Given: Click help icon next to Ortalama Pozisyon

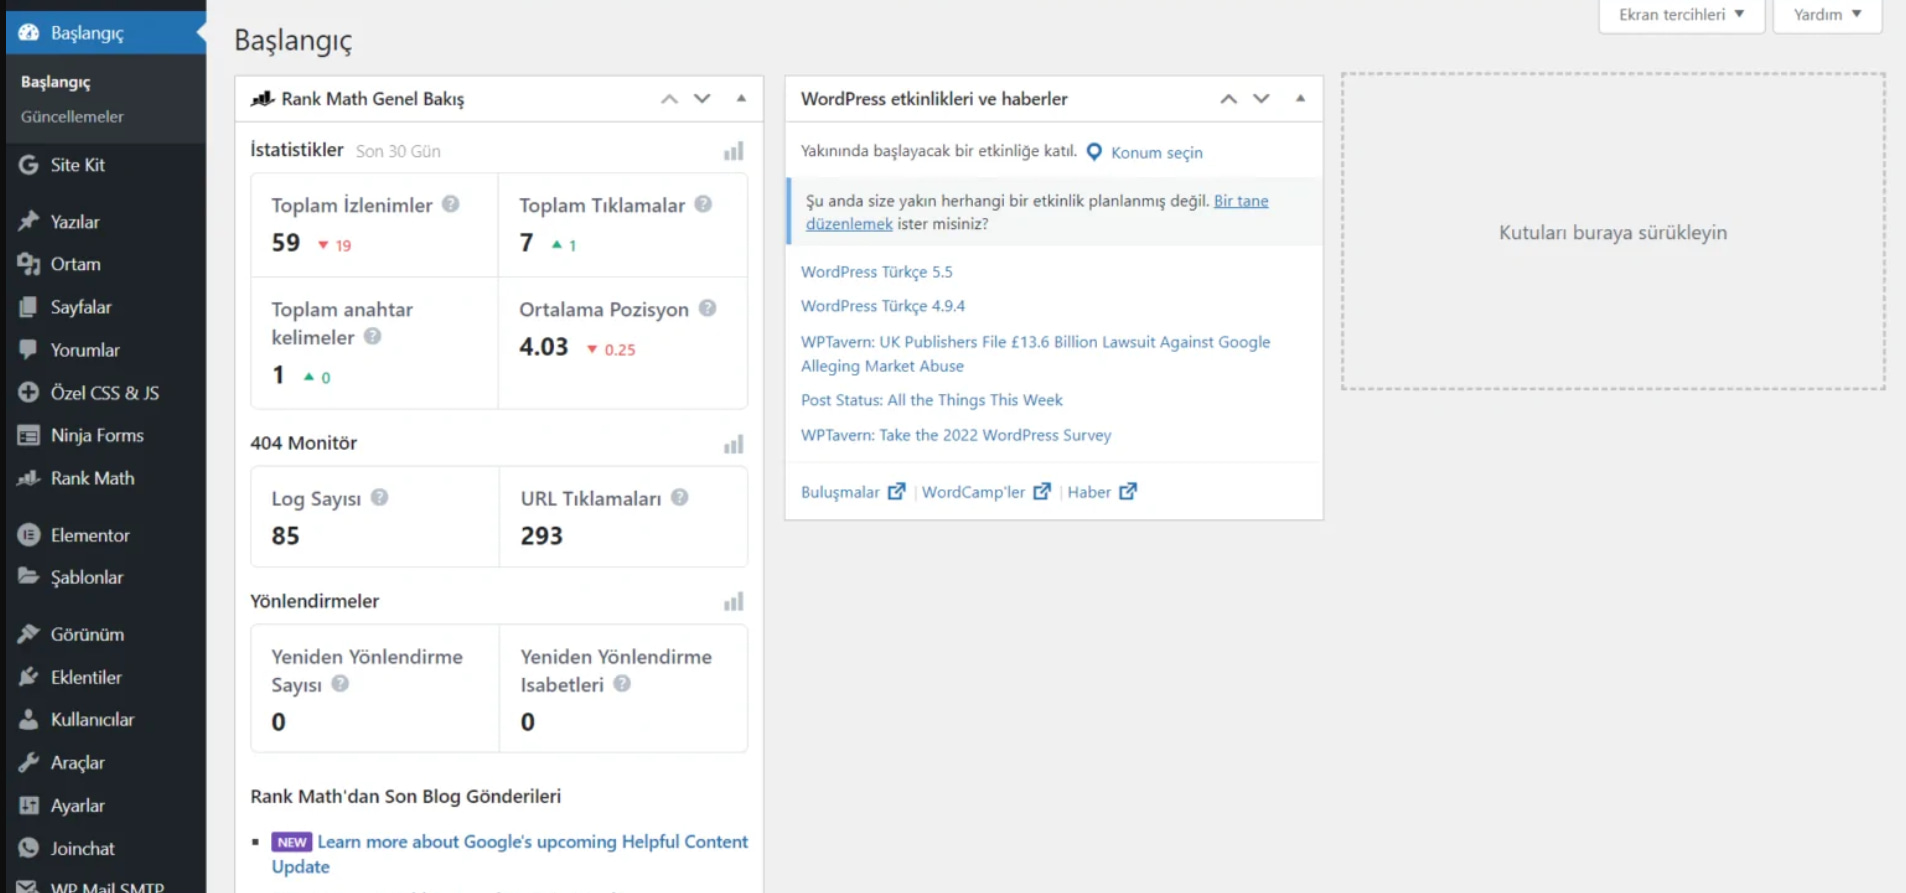Looking at the screenshot, I should pyautogui.click(x=707, y=308).
